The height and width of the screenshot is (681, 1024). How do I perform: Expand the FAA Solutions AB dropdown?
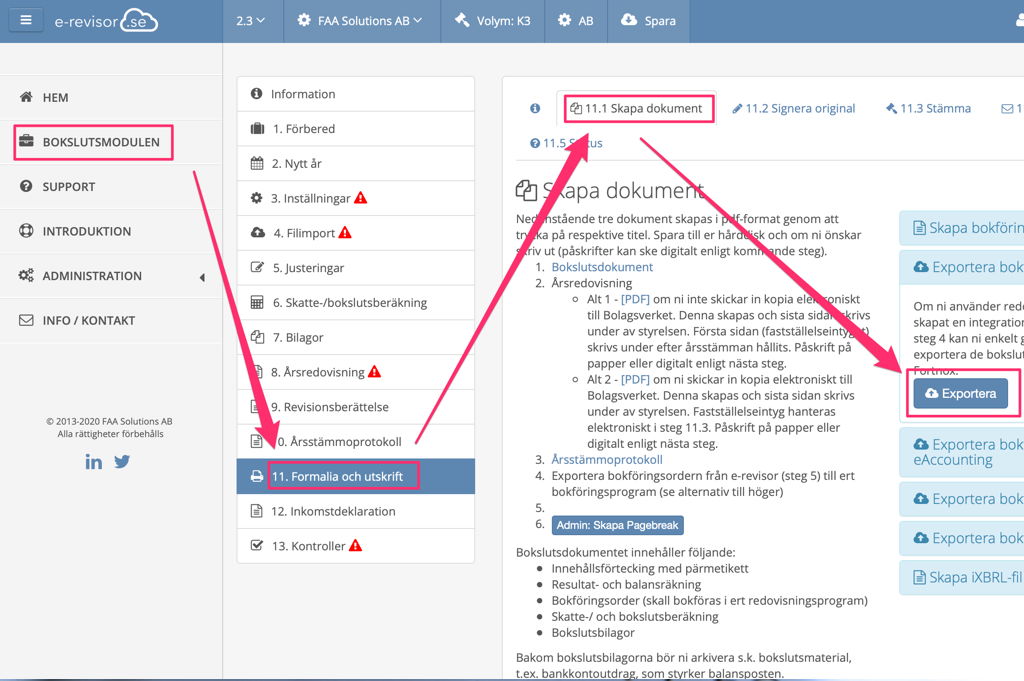pos(360,20)
